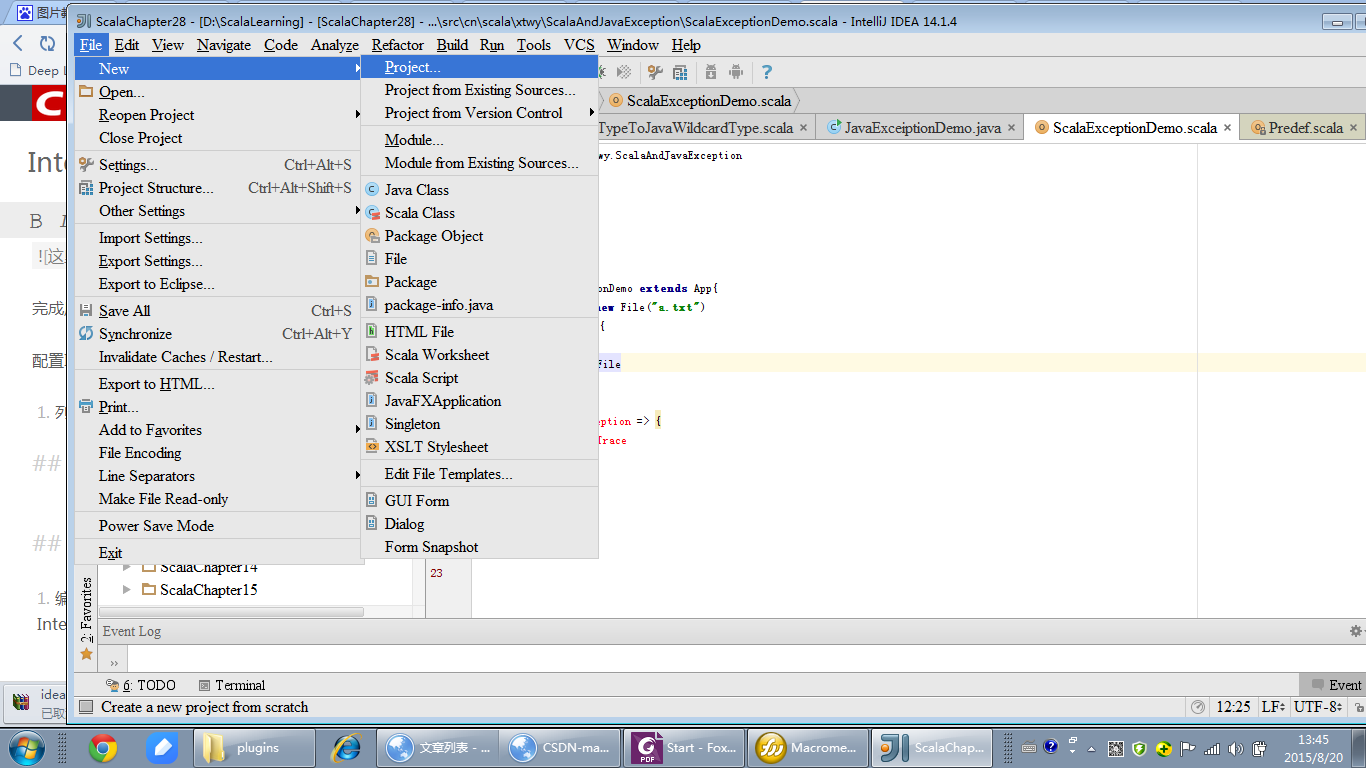Screen dimensions: 1366x768
Task: Create a new HTML File
Action: click(479, 332)
